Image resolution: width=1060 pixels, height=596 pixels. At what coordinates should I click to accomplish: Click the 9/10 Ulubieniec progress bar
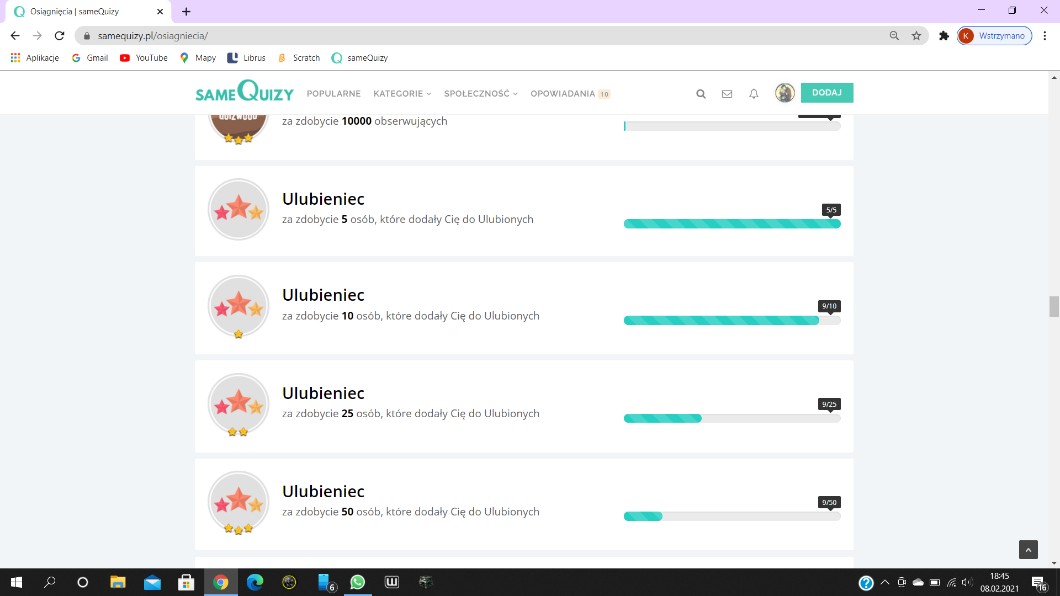(732, 320)
